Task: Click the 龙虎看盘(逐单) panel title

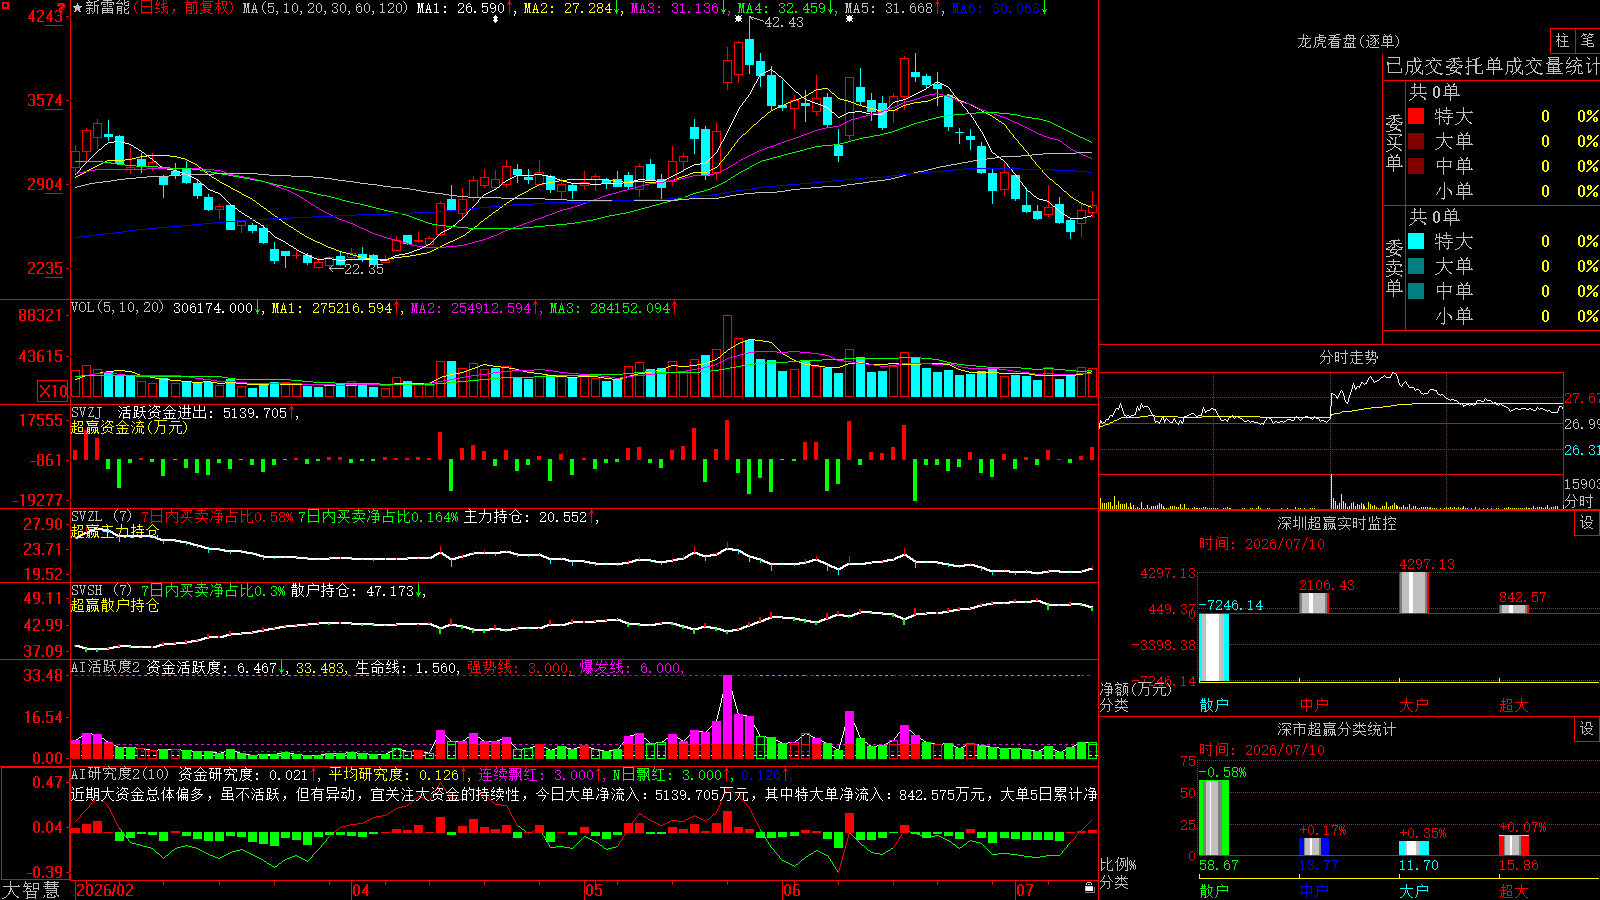Action: 1348,41
